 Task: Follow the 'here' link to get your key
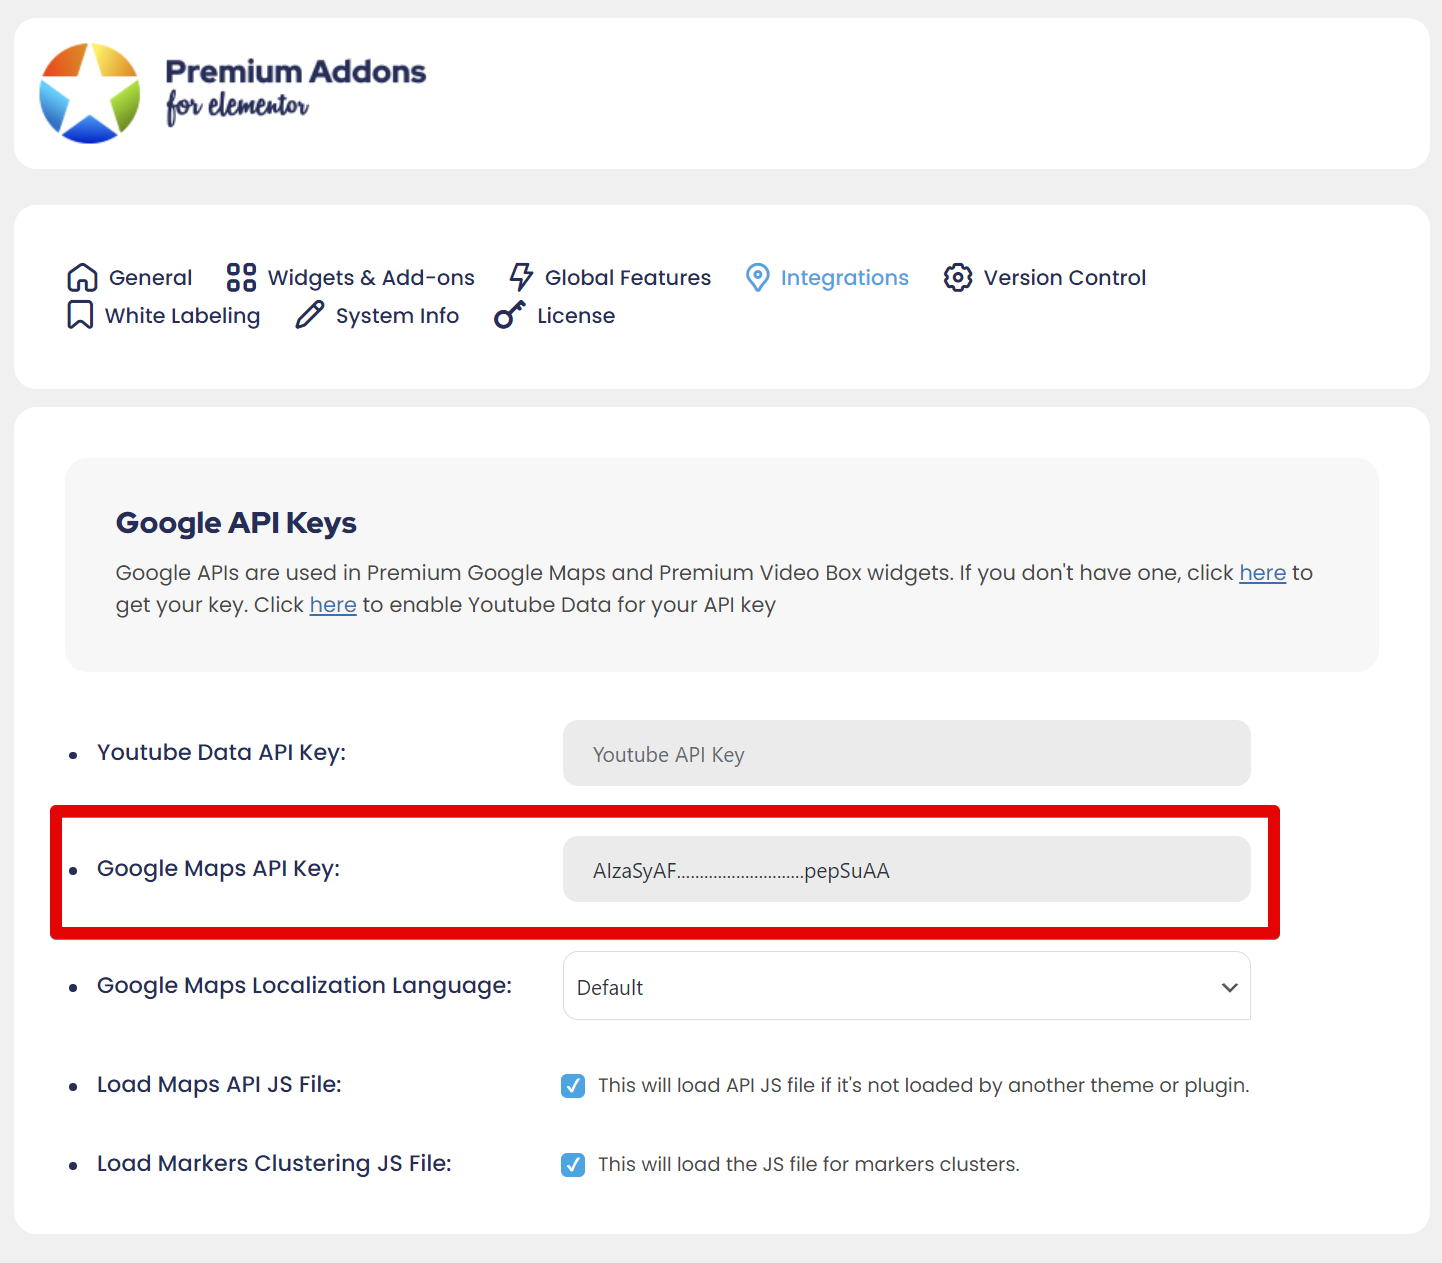(x=1263, y=573)
